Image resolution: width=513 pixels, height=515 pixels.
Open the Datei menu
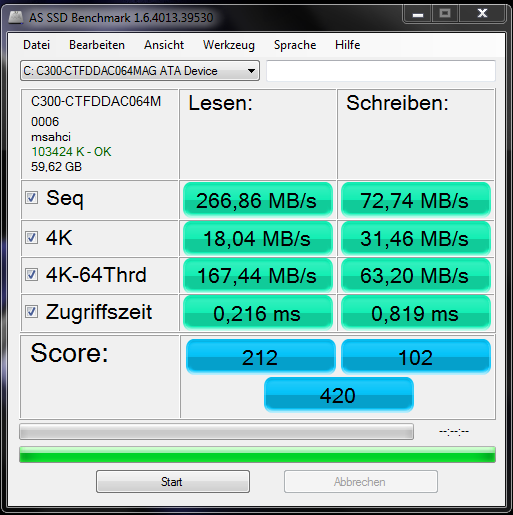coord(36,45)
